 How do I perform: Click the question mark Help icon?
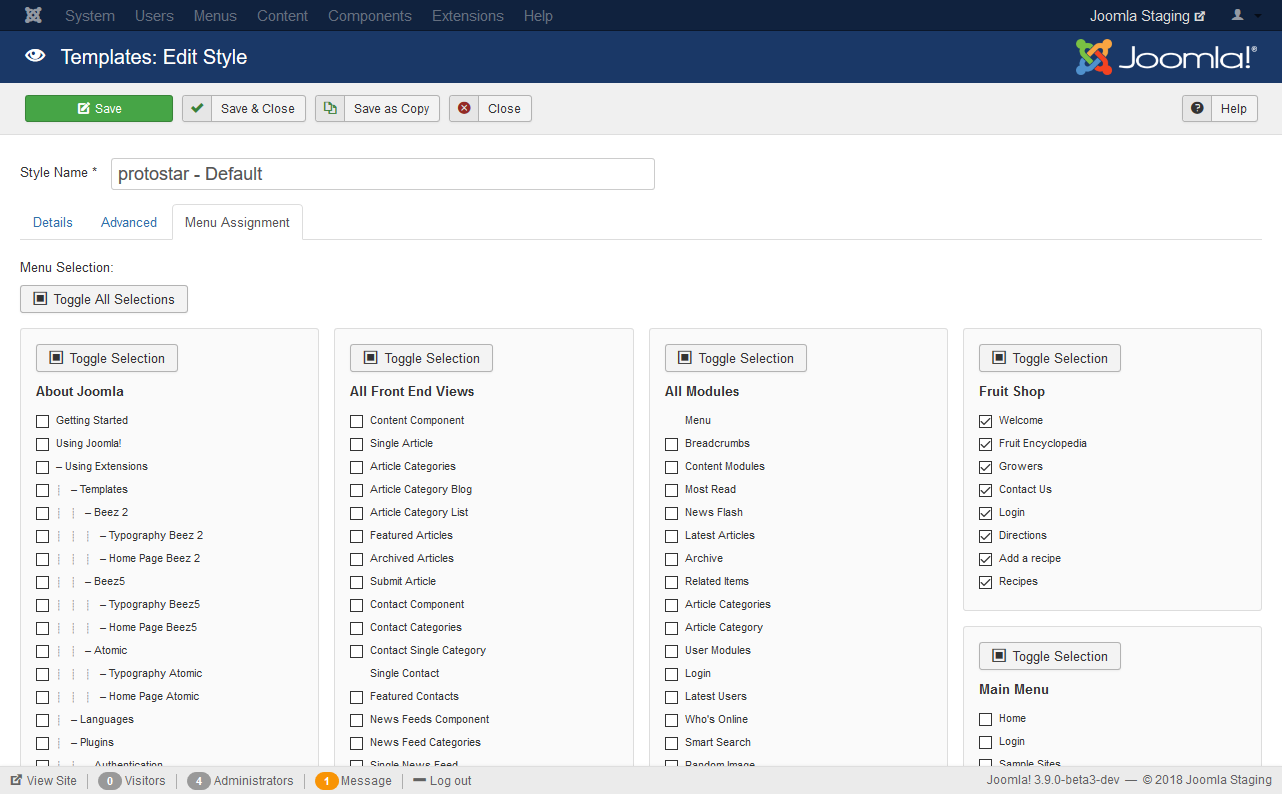tap(1197, 109)
